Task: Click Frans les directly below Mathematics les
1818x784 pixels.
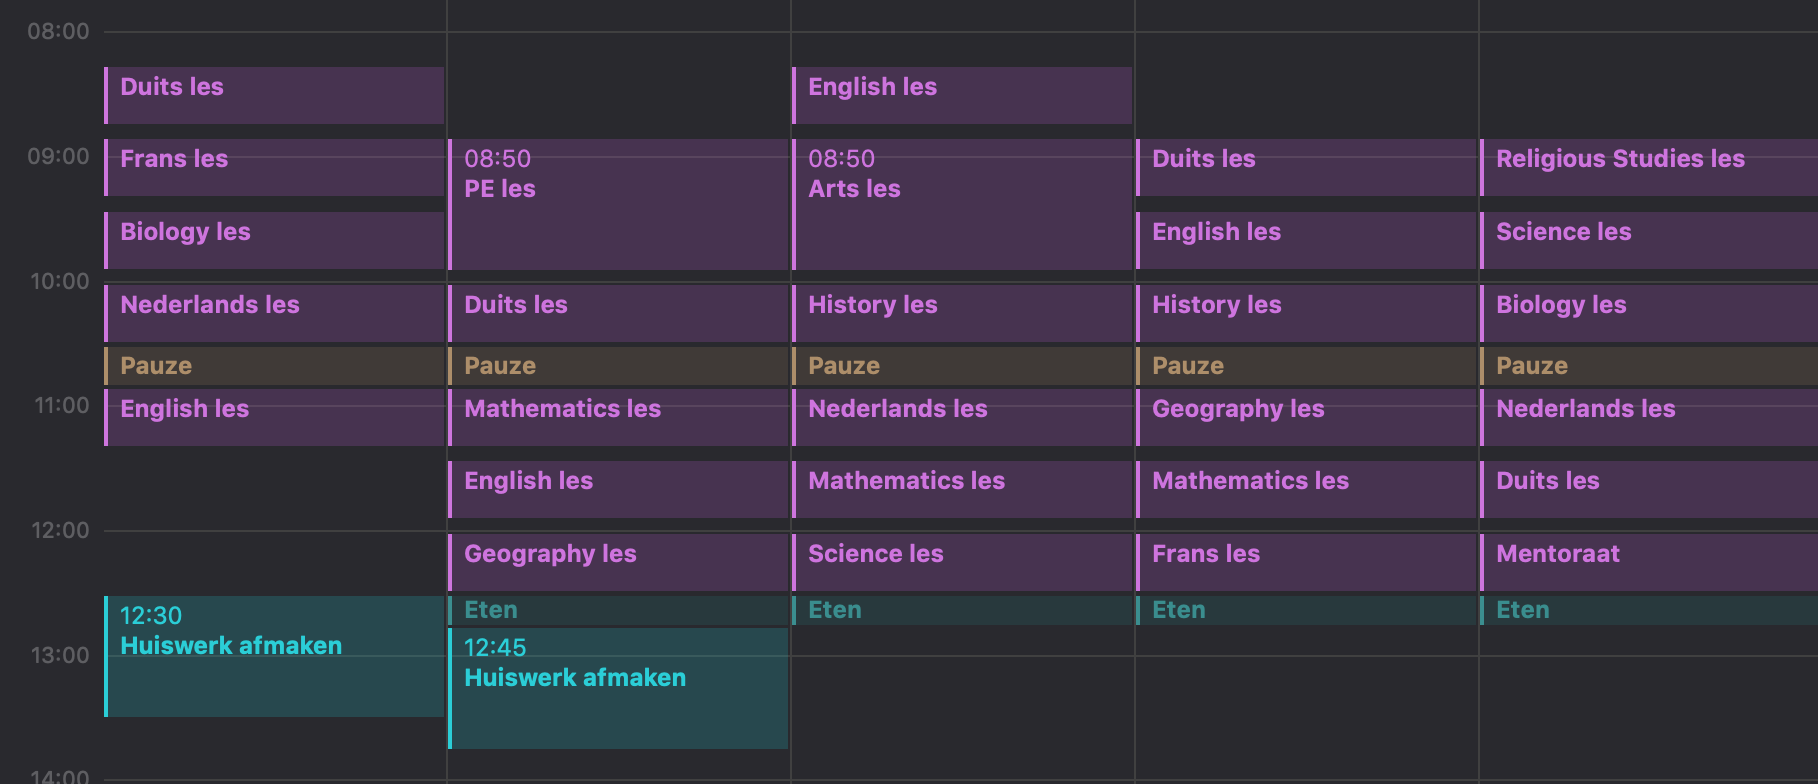Action: click(x=1306, y=562)
